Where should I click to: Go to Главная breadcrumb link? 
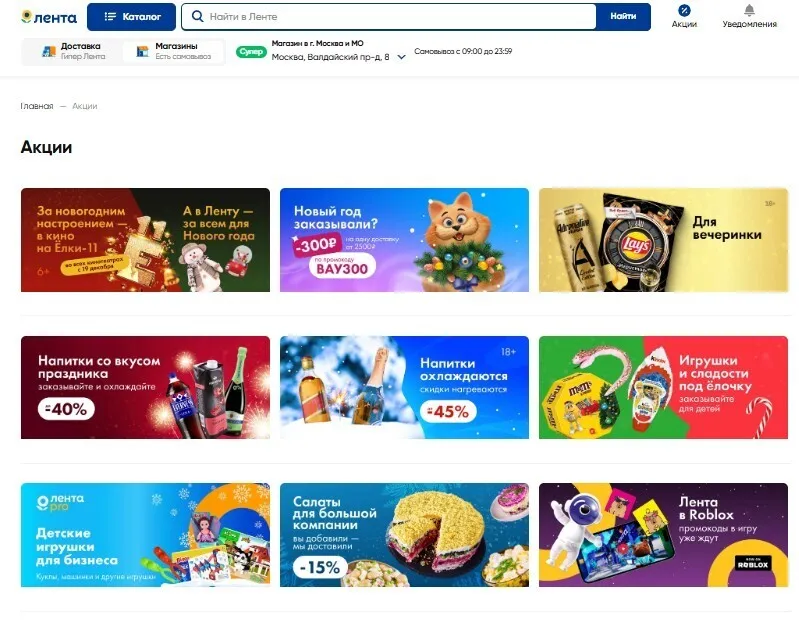click(x=37, y=106)
